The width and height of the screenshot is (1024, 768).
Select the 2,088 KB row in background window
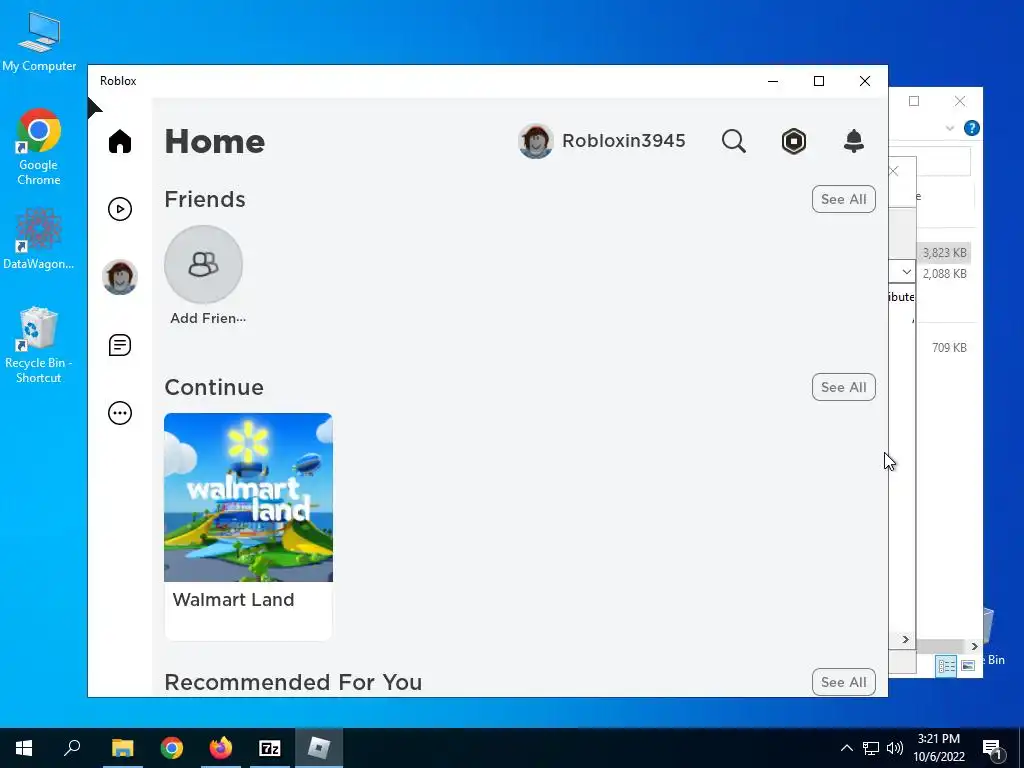click(x=944, y=274)
